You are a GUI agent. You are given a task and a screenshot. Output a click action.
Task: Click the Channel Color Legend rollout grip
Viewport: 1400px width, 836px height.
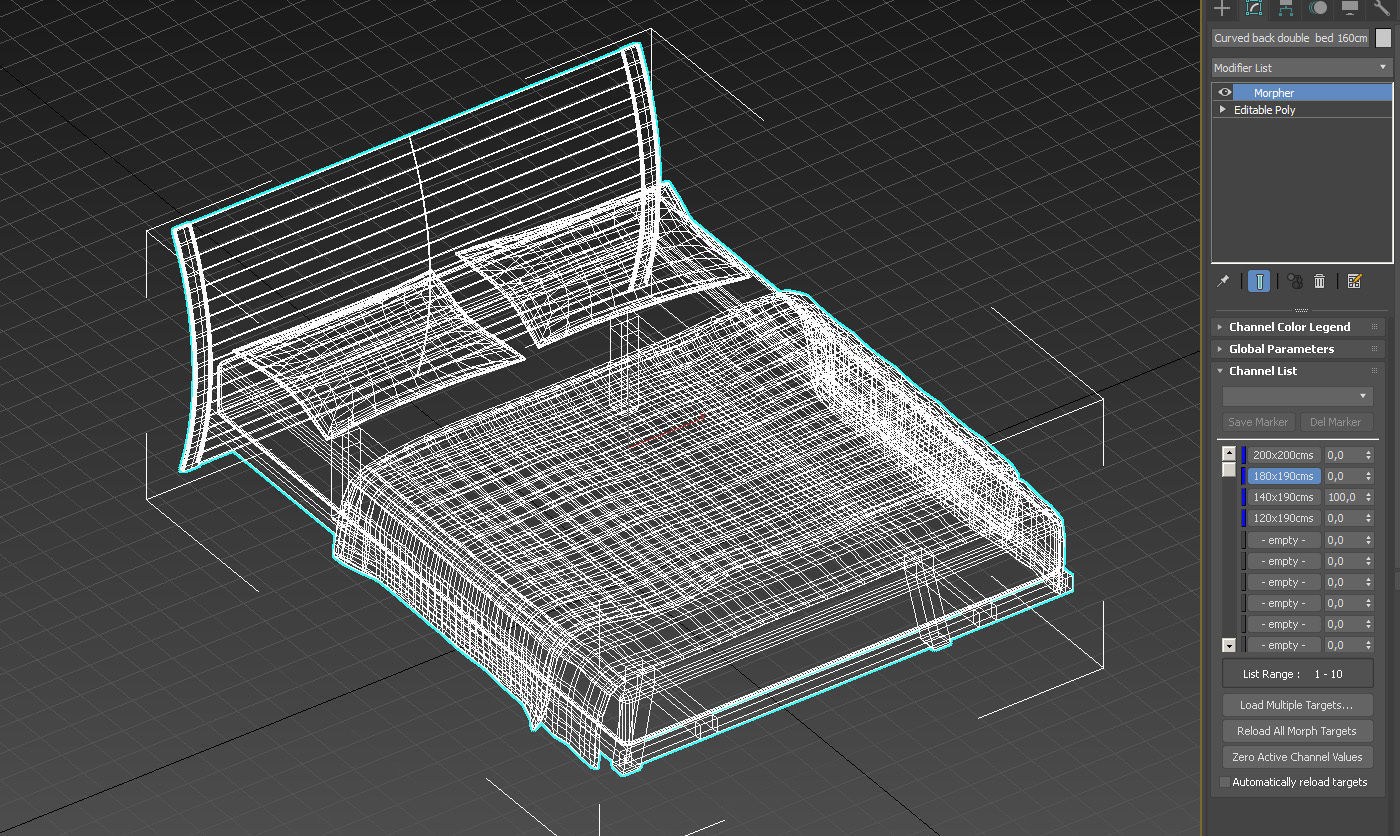click(1375, 327)
